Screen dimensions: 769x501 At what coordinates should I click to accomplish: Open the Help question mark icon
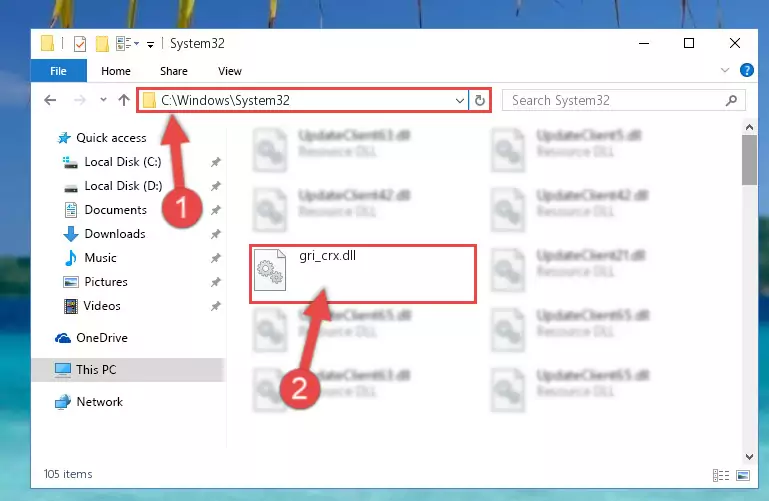[x=746, y=71]
